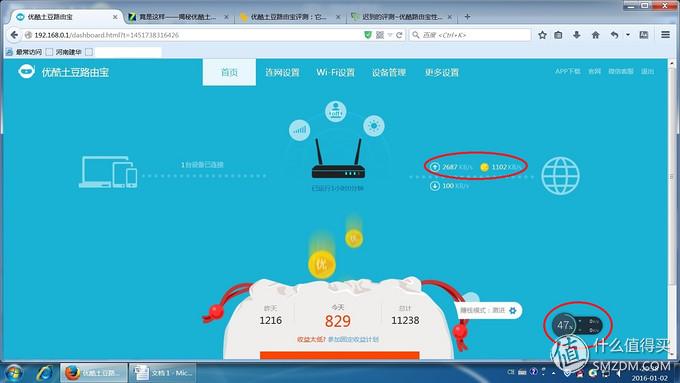This screenshot has width=680, height=383.
Task: Go to browser home page icon
Action: (595, 35)
